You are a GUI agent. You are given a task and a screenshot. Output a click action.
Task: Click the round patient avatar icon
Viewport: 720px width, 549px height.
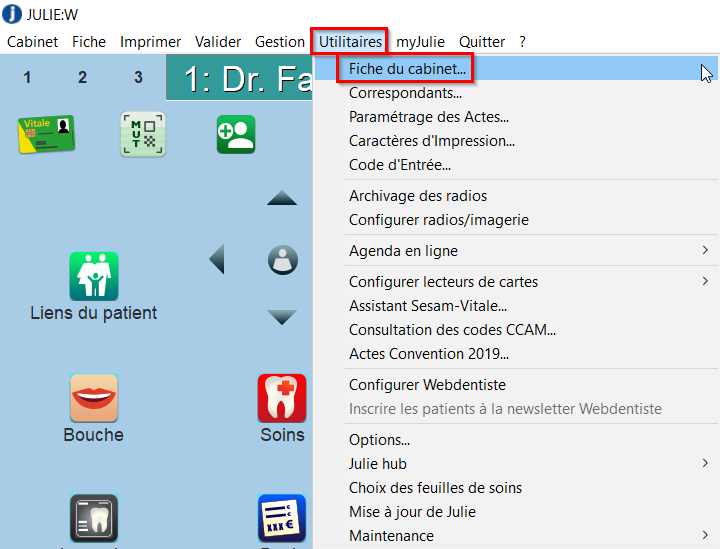pos(283,260)
